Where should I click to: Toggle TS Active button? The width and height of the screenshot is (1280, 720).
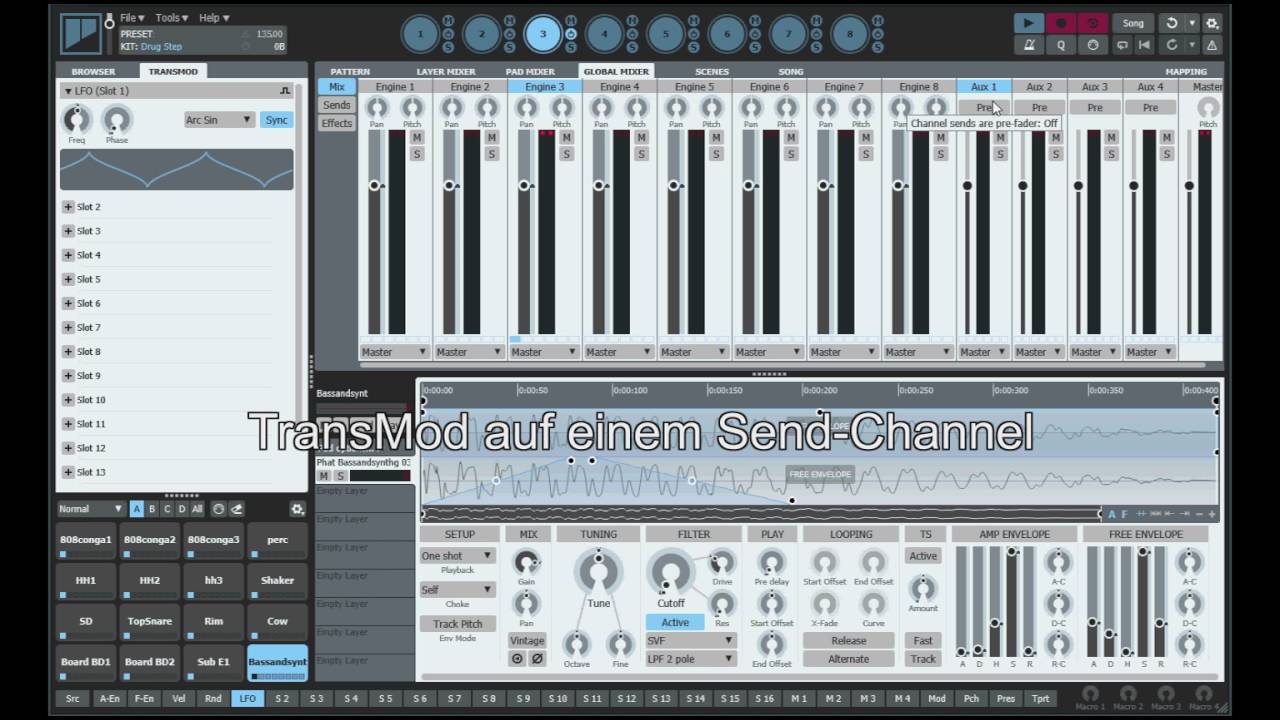[923, 556]
